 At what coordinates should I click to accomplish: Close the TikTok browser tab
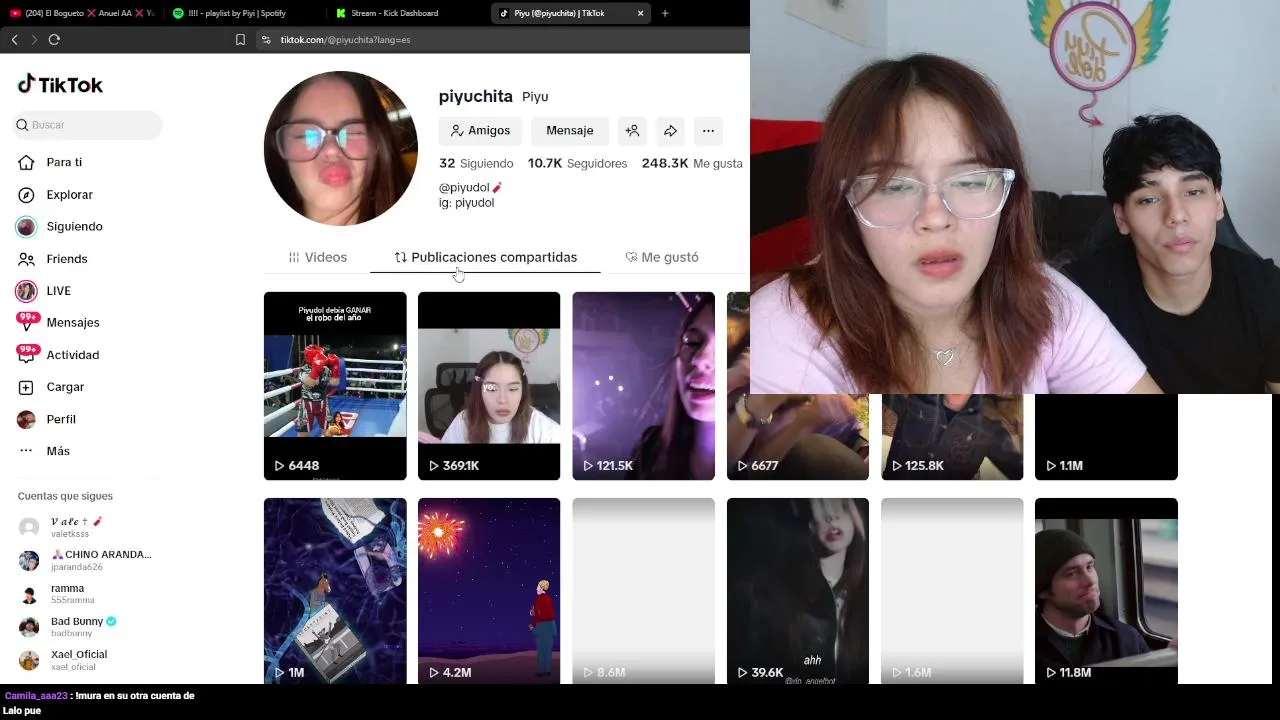point(640,13)
